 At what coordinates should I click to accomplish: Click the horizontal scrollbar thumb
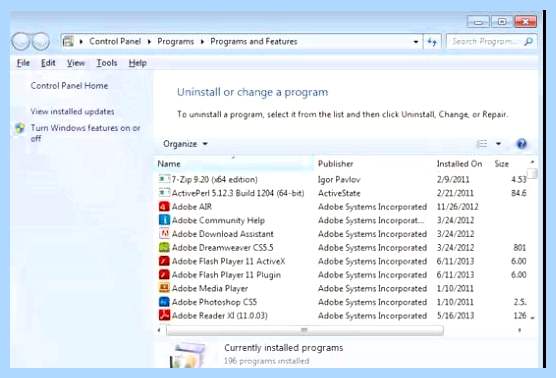tap(305, 330)
